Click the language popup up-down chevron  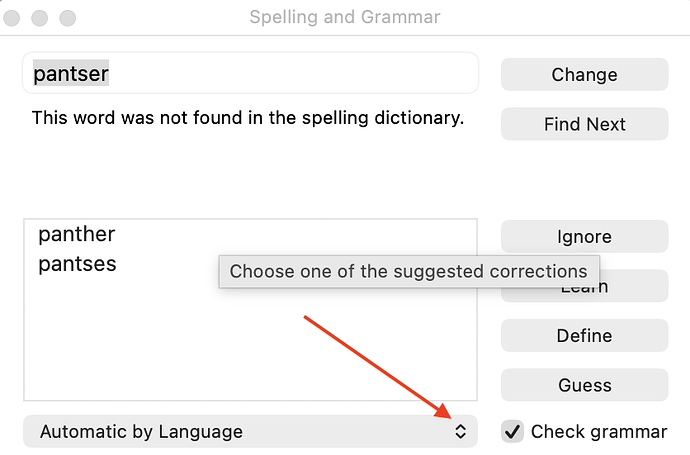460,432
